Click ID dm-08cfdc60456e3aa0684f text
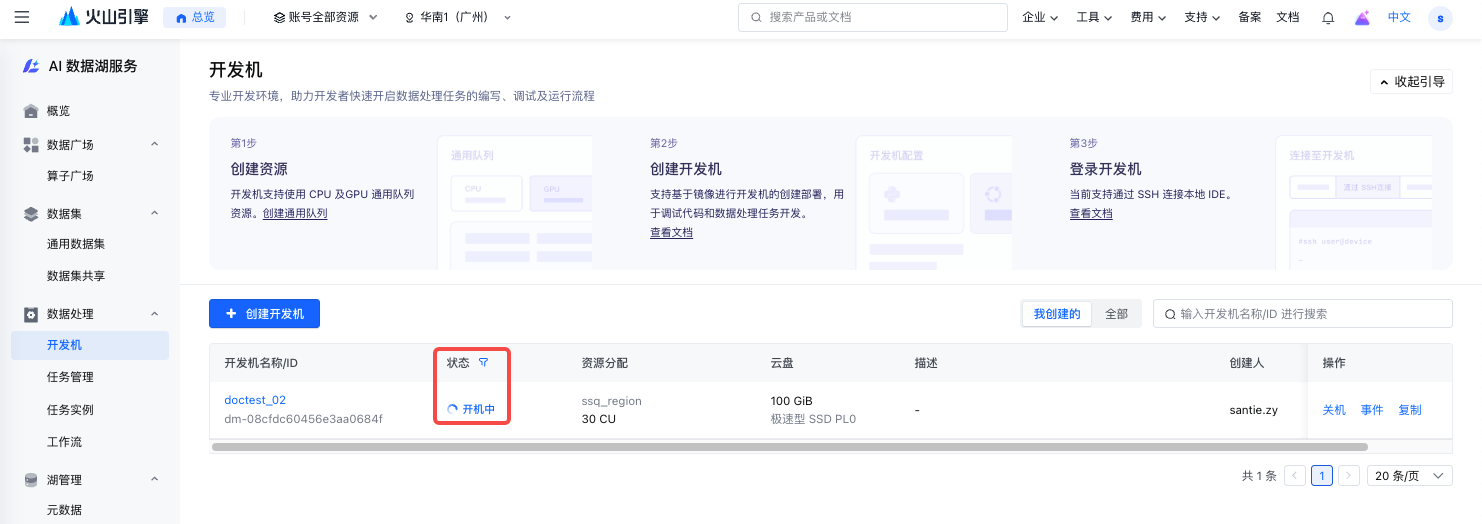1482x524 pixels. click(303, 419)
